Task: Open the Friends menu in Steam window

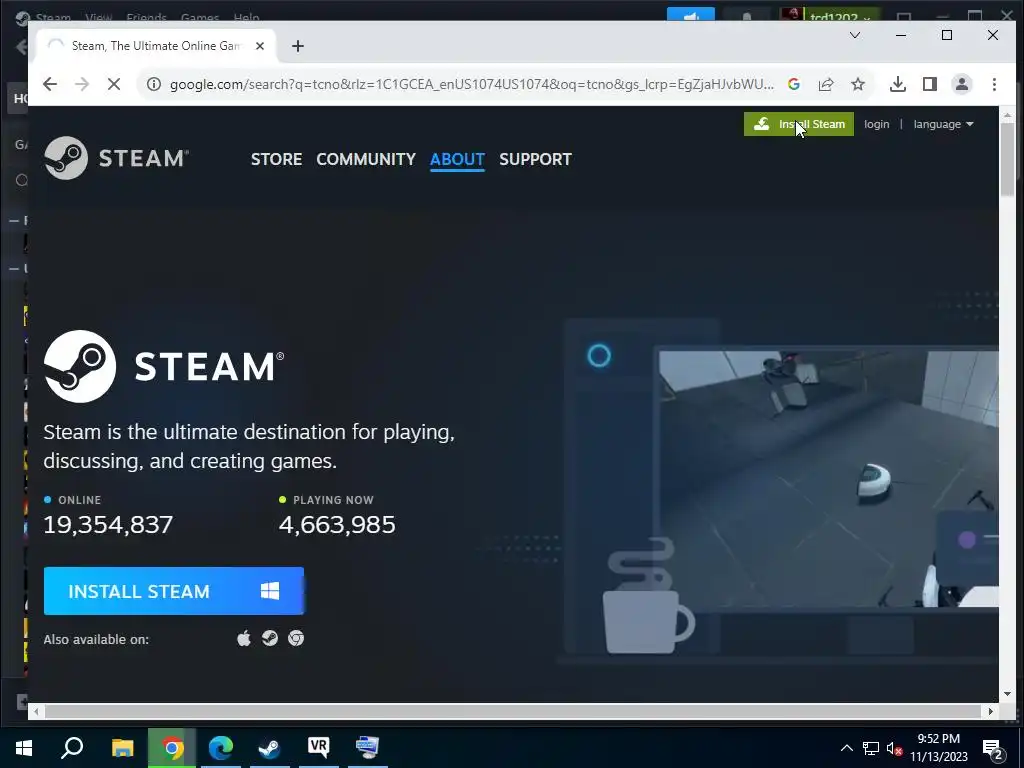Action: pyautogui.click(x=146, y=18)
